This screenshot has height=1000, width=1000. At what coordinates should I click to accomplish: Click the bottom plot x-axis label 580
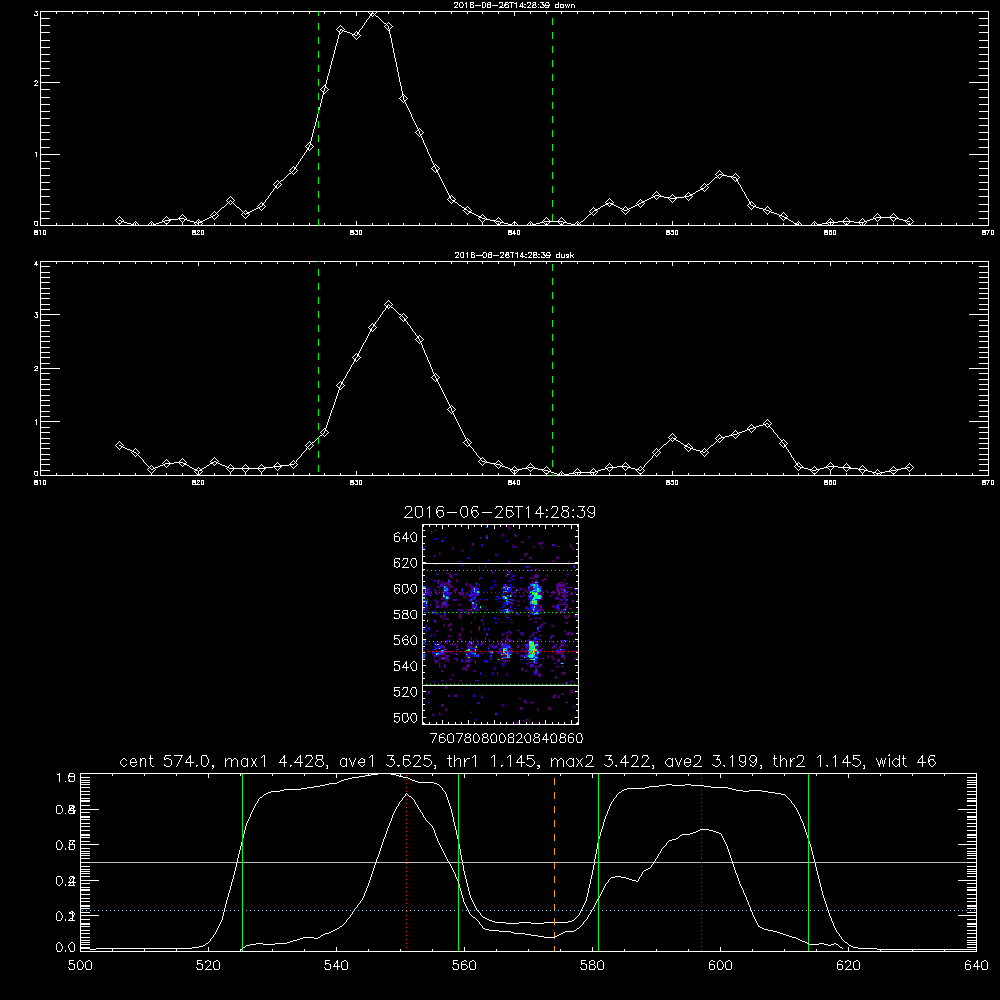[x=592, y=966]
